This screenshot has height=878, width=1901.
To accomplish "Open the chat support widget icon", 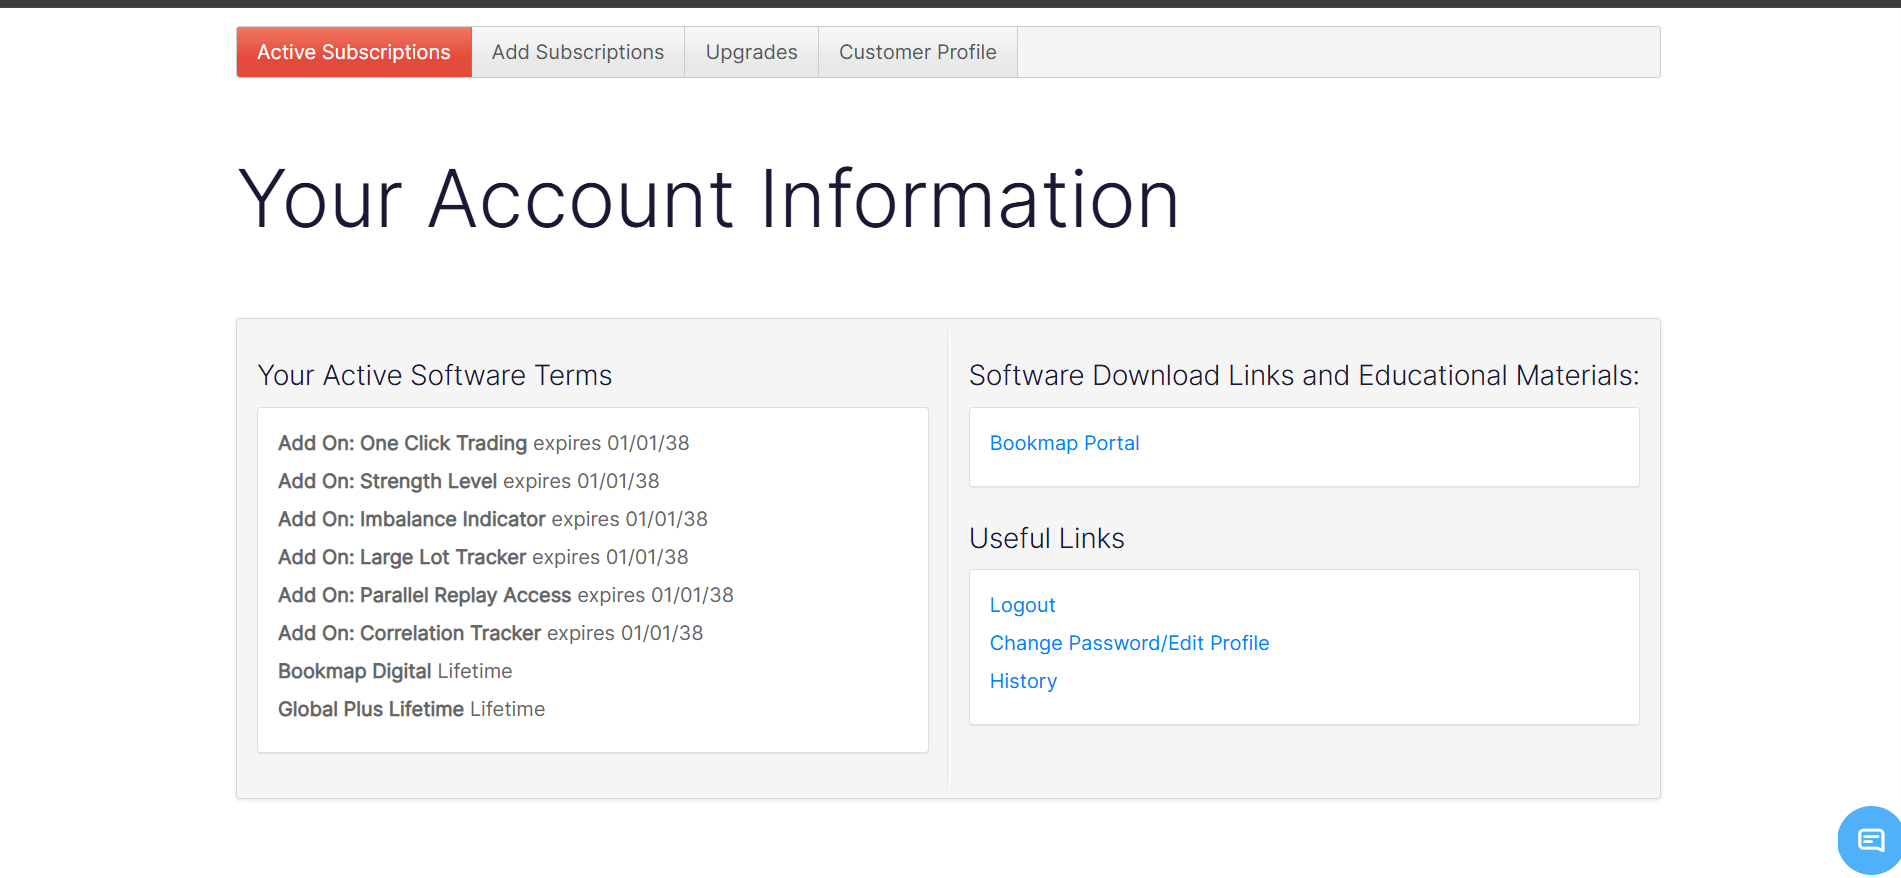I will click(1870, 840).
